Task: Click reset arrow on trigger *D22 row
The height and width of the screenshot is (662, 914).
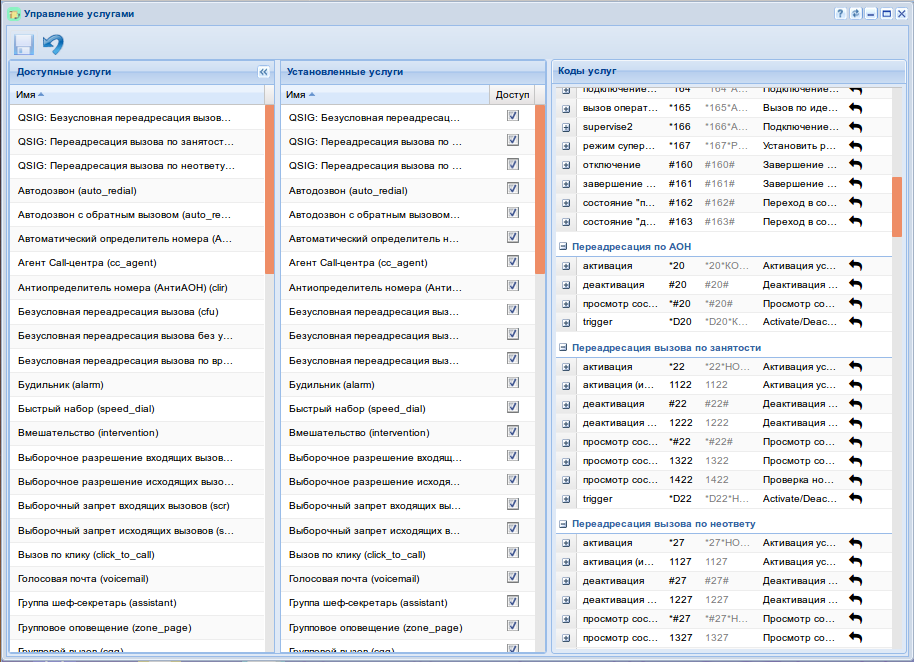Action: 855,498
